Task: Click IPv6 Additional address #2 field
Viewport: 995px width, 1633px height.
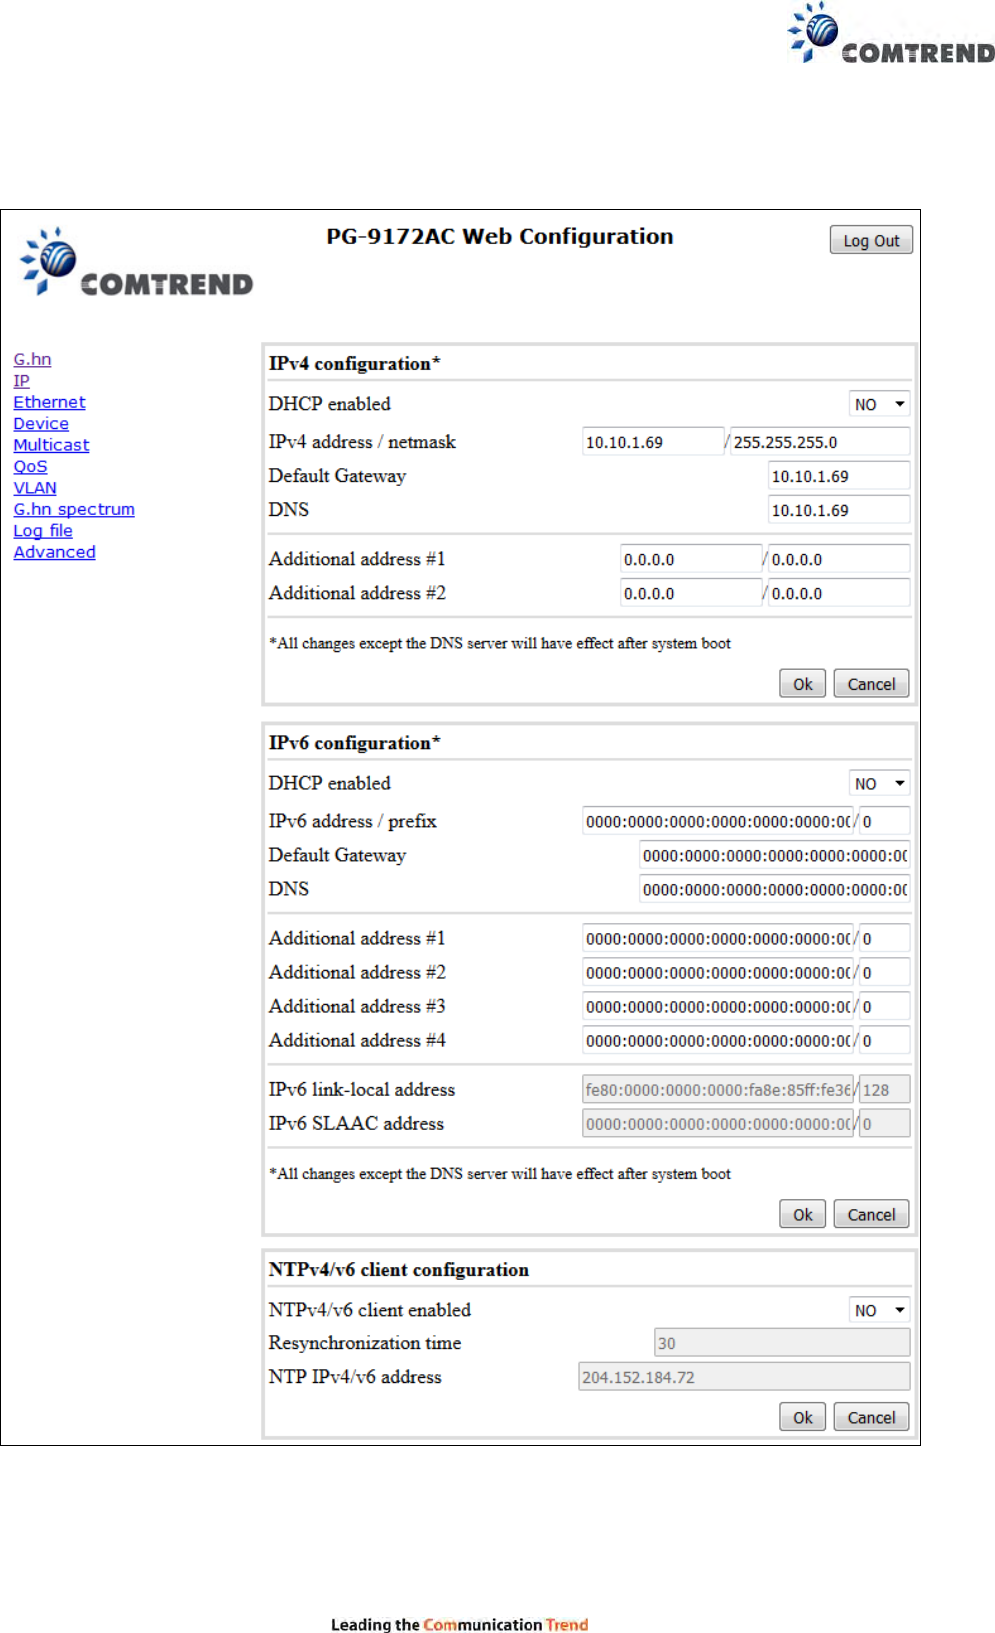Action: [718, 972]
